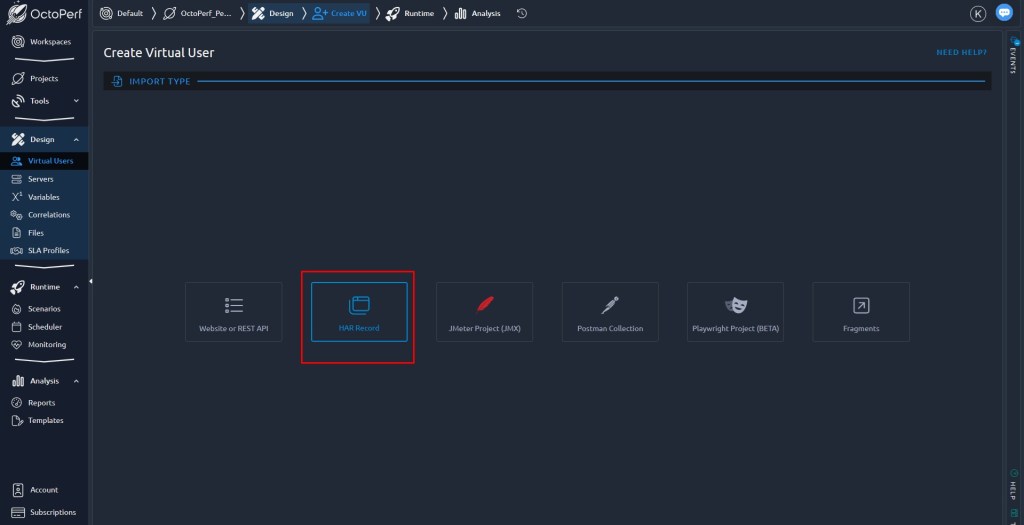Choose the JMeter Project (JMX) feather icon
1024x525 pixels.
(x=484, y=305)
